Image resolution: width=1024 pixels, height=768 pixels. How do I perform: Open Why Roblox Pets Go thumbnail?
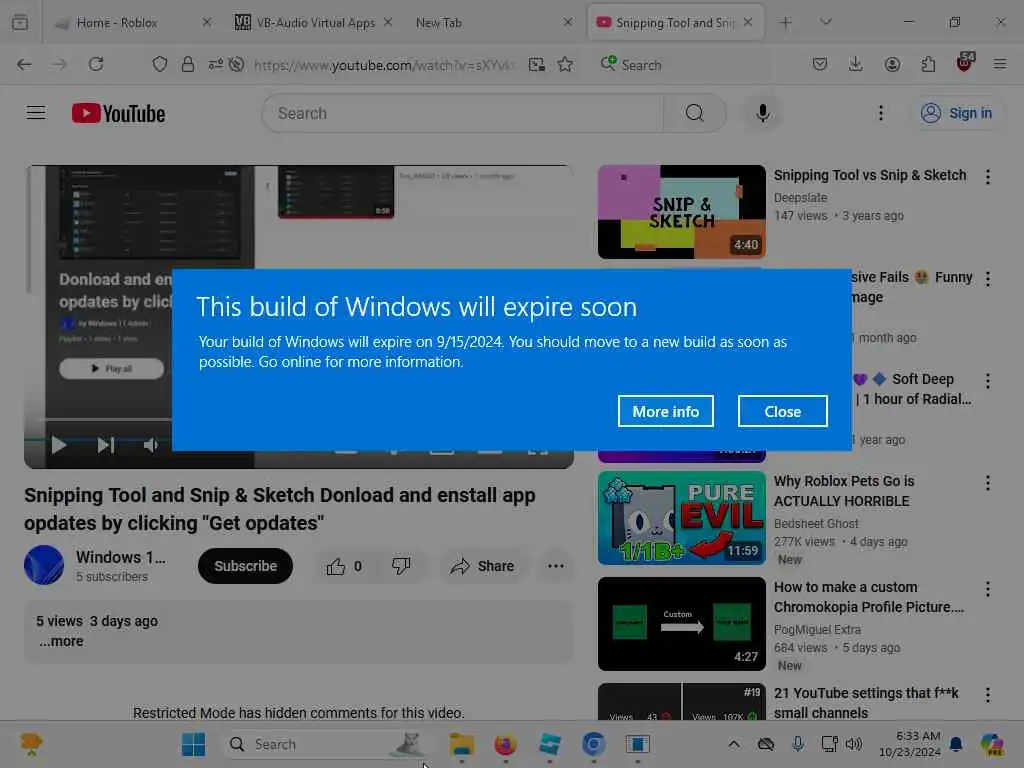tap(681, 518)
